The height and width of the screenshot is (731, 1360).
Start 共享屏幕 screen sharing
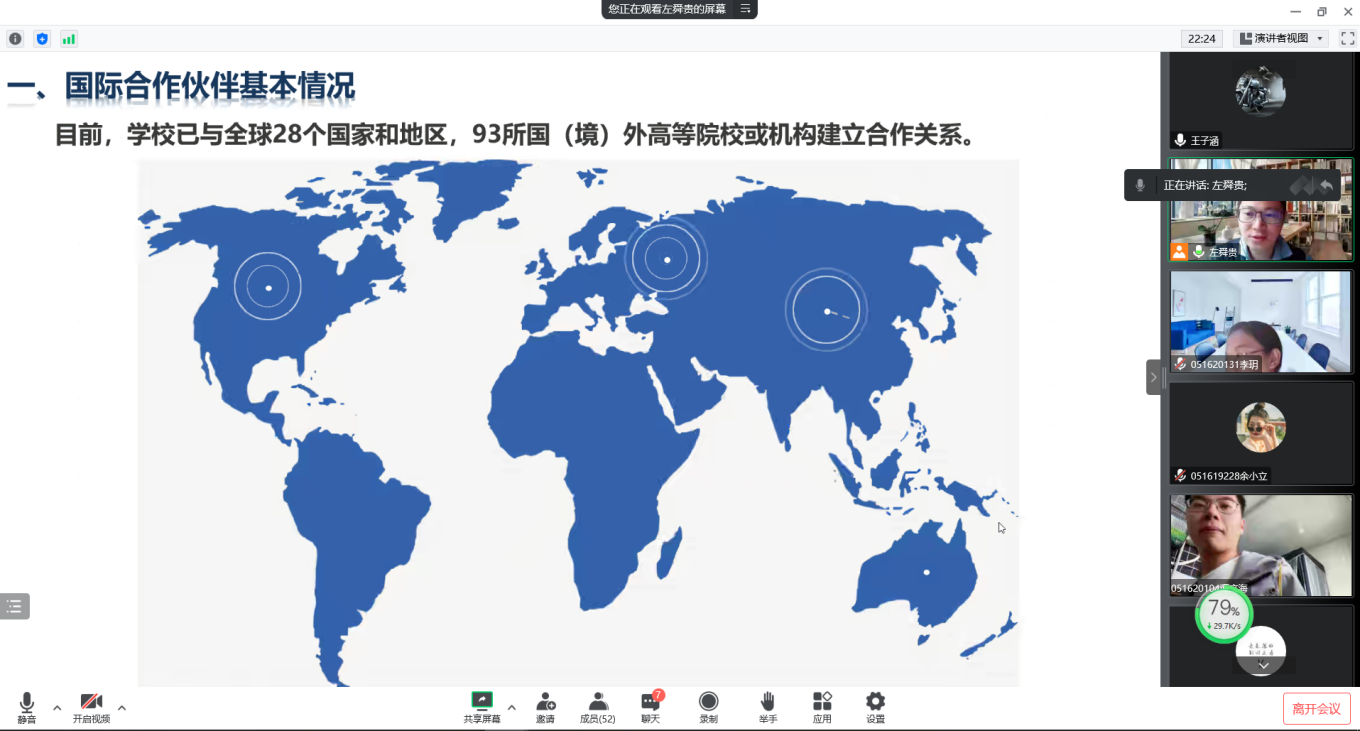(481, 707)
